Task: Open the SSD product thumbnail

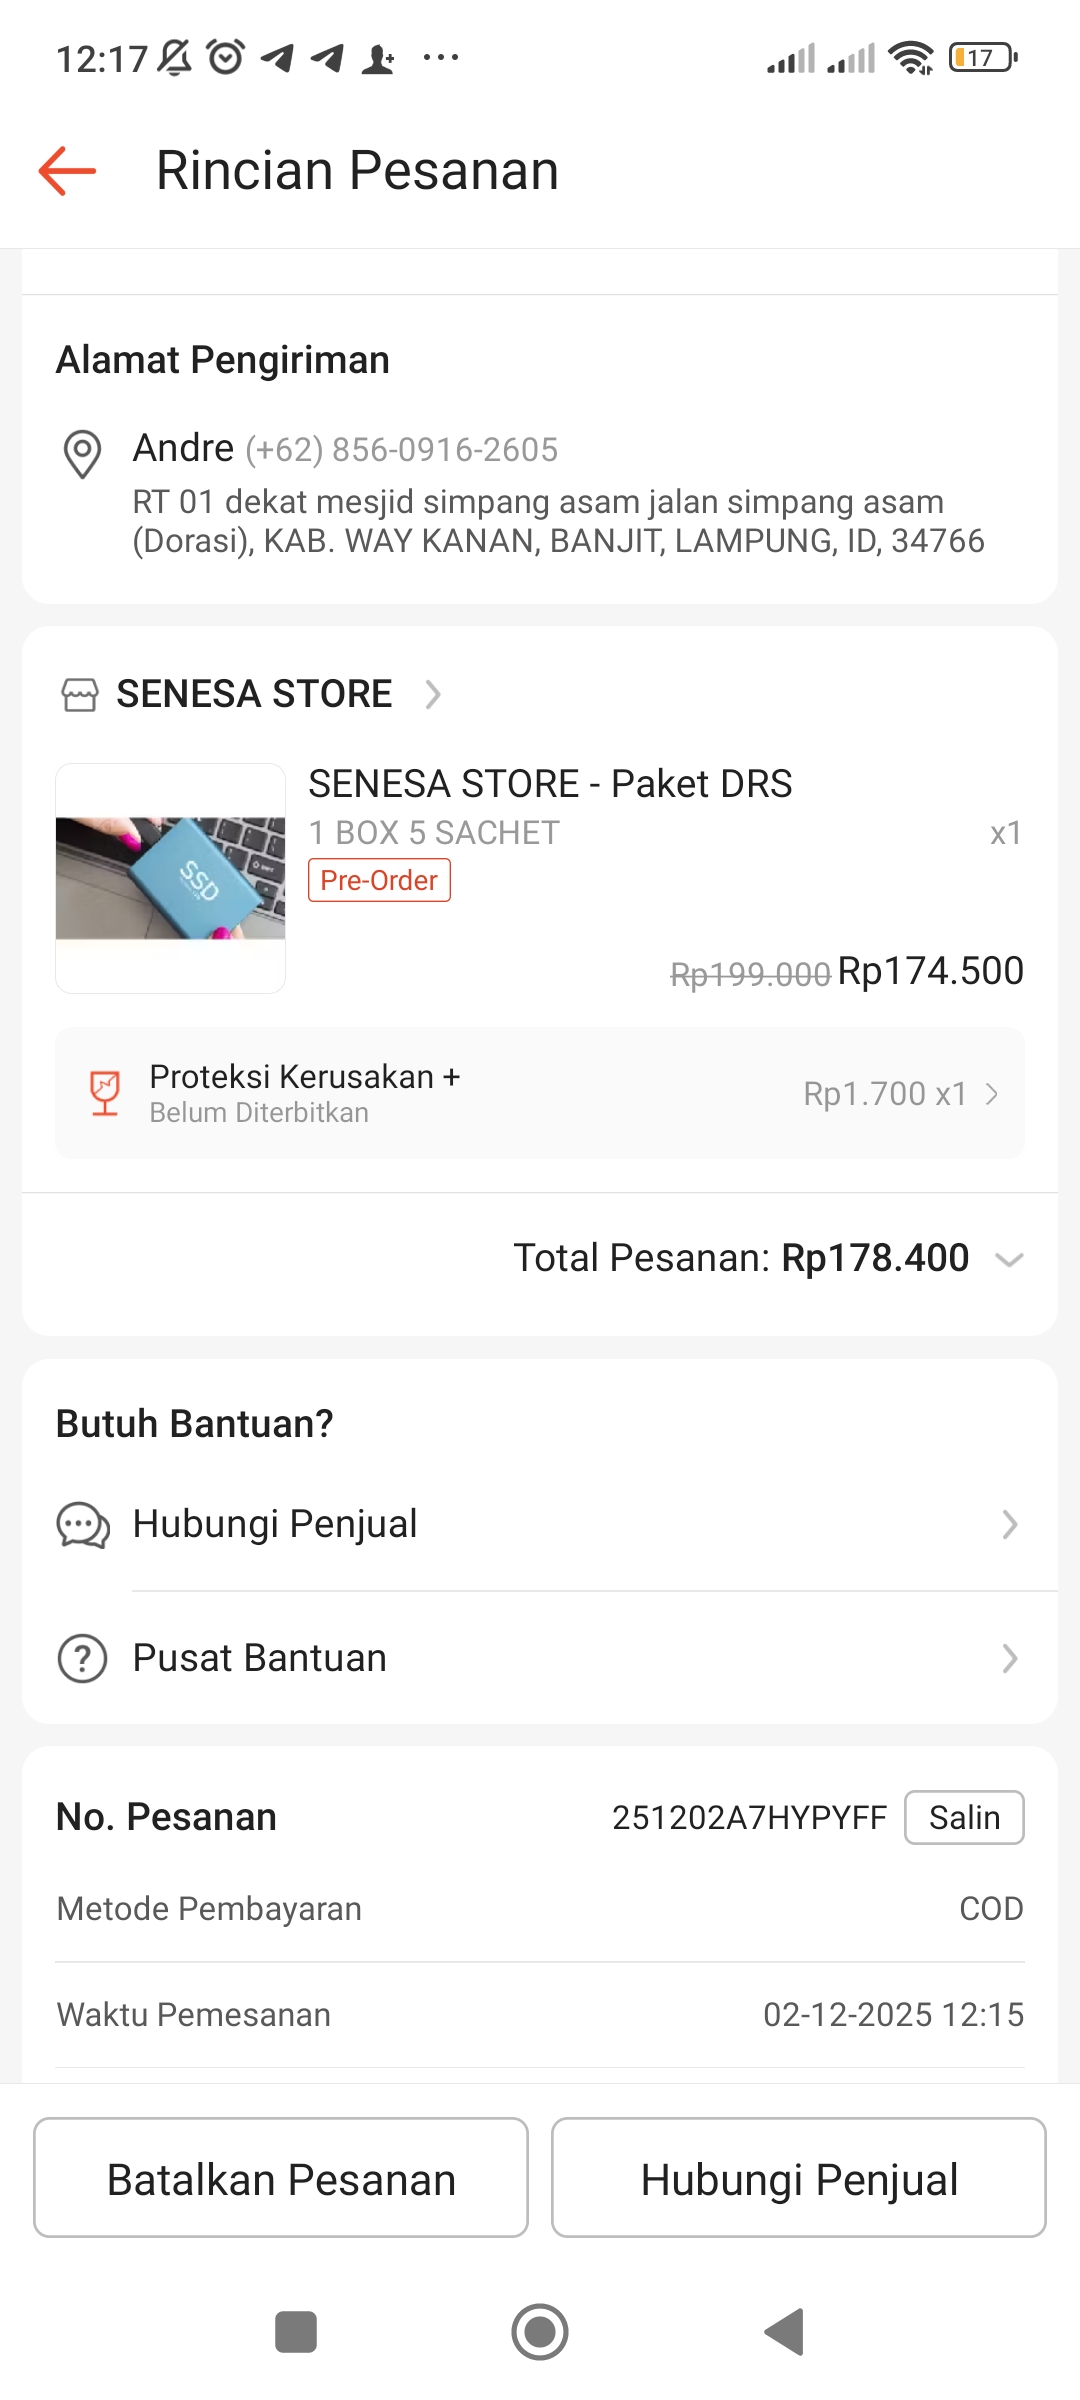Action: tap(171, 878)
